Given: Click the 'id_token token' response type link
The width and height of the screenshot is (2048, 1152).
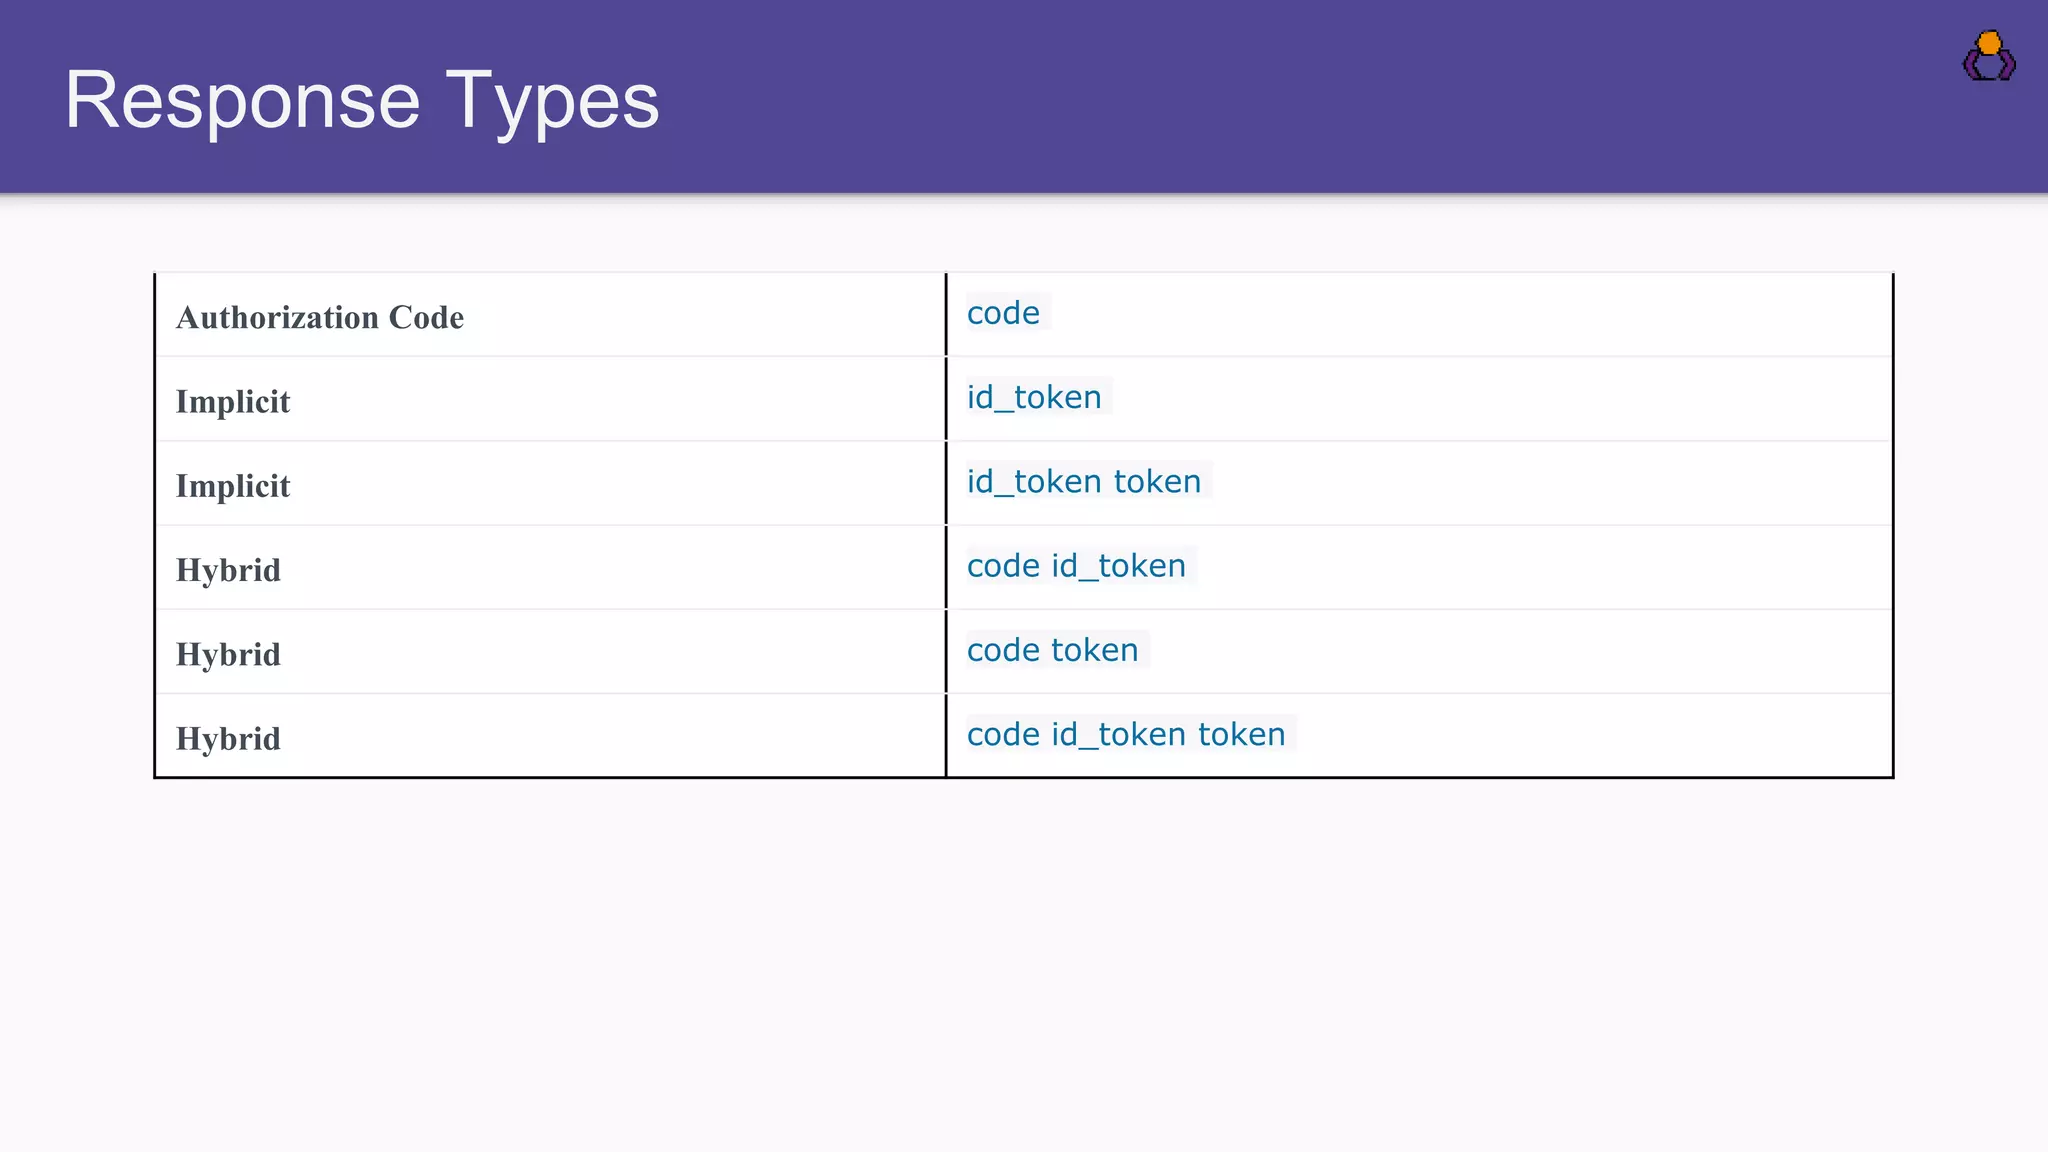Looking at the screenshot, I should [x=1084, y=481].
